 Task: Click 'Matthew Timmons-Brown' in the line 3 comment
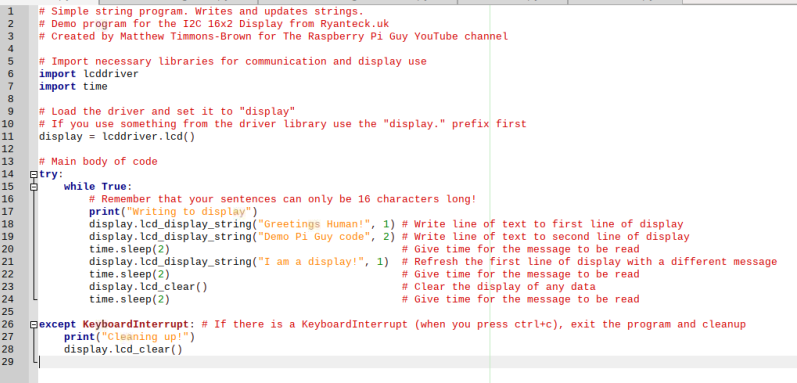tap(186, 37)
